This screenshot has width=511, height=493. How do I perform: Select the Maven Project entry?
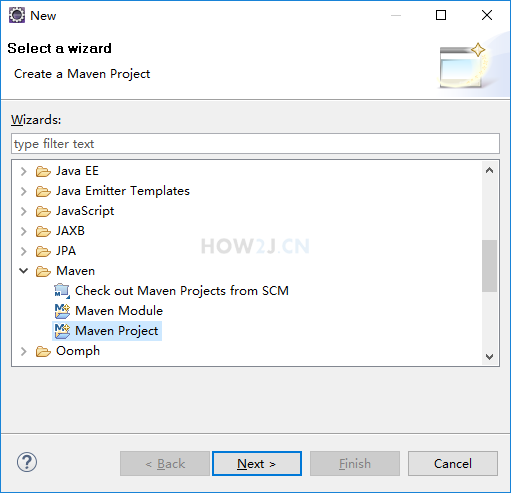117,331
